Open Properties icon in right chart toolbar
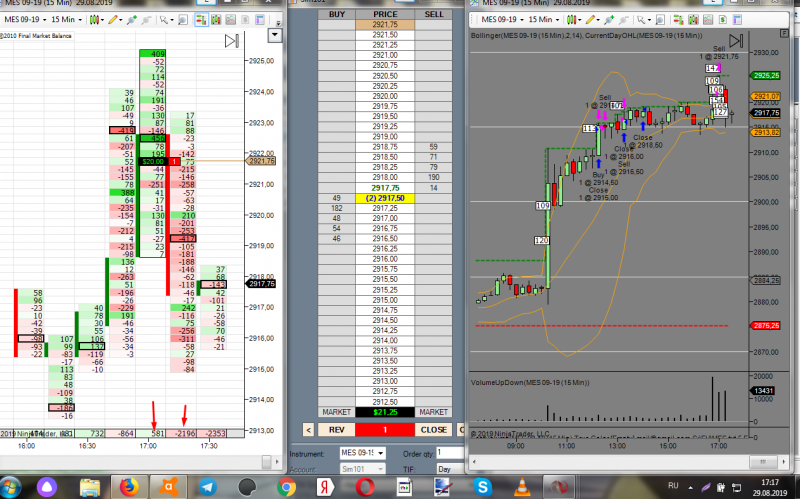 point(738,19)
